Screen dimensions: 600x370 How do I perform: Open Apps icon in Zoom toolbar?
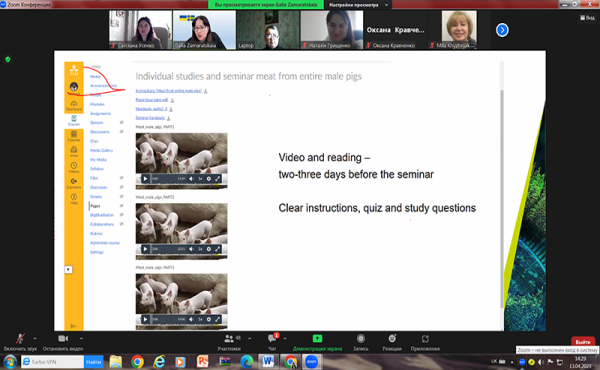(x=425, y=339)
